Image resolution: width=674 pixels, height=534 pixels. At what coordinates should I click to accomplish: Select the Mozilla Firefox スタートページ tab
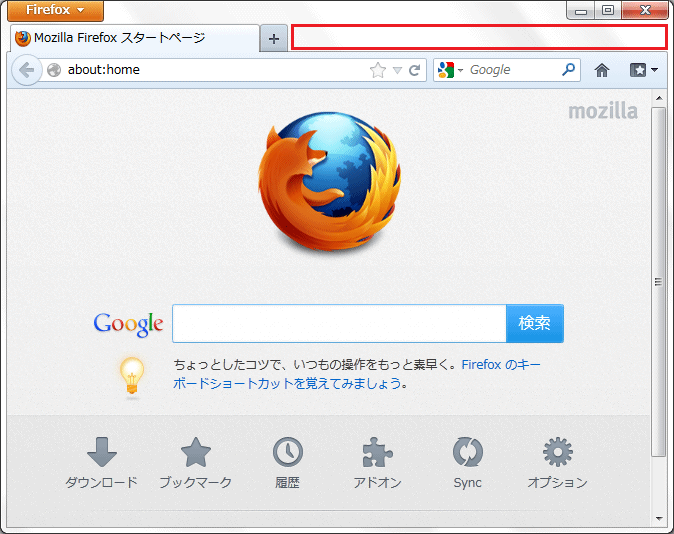pyautogui.click(x=135, y=38)
